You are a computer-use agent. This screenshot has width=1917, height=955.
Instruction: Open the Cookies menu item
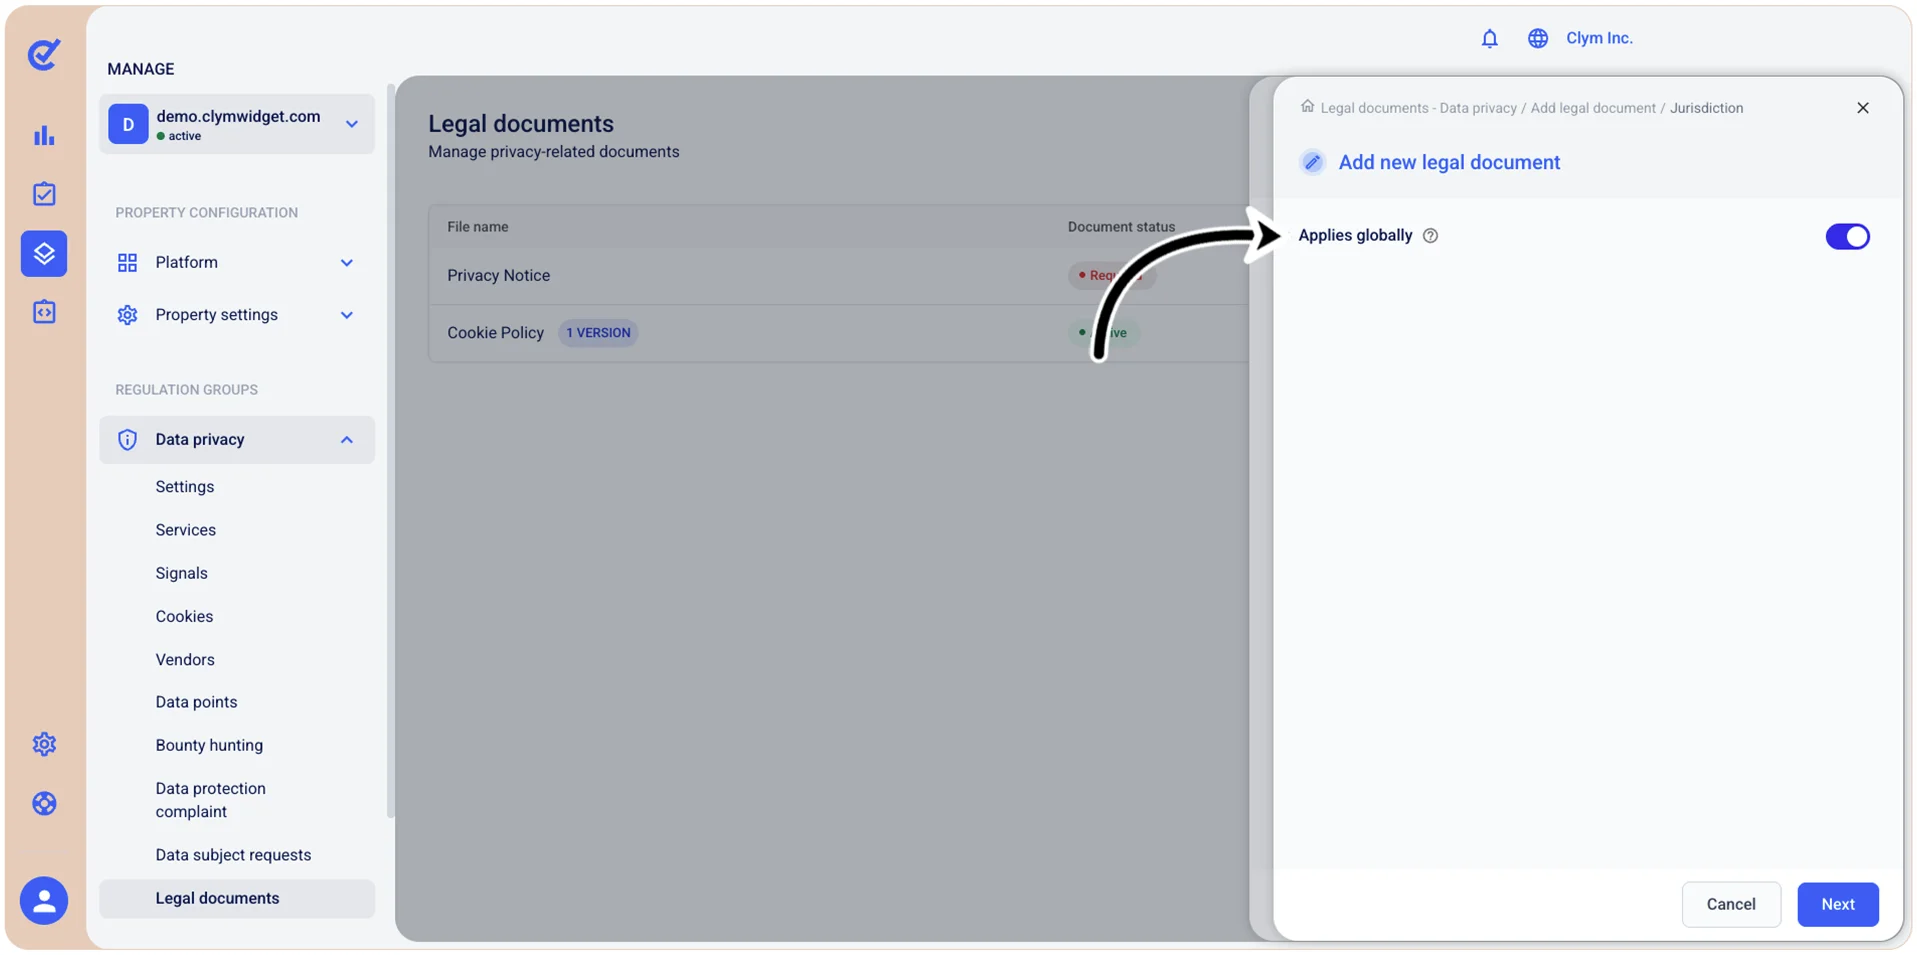tap(184, 616)
